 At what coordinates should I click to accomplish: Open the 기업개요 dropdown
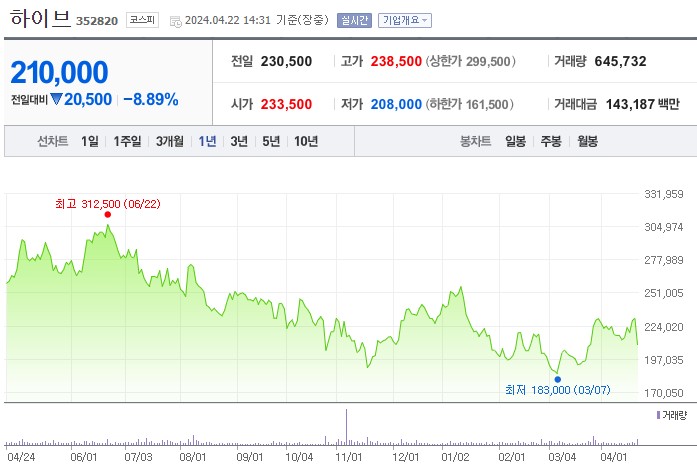click(x=405, y=20)
